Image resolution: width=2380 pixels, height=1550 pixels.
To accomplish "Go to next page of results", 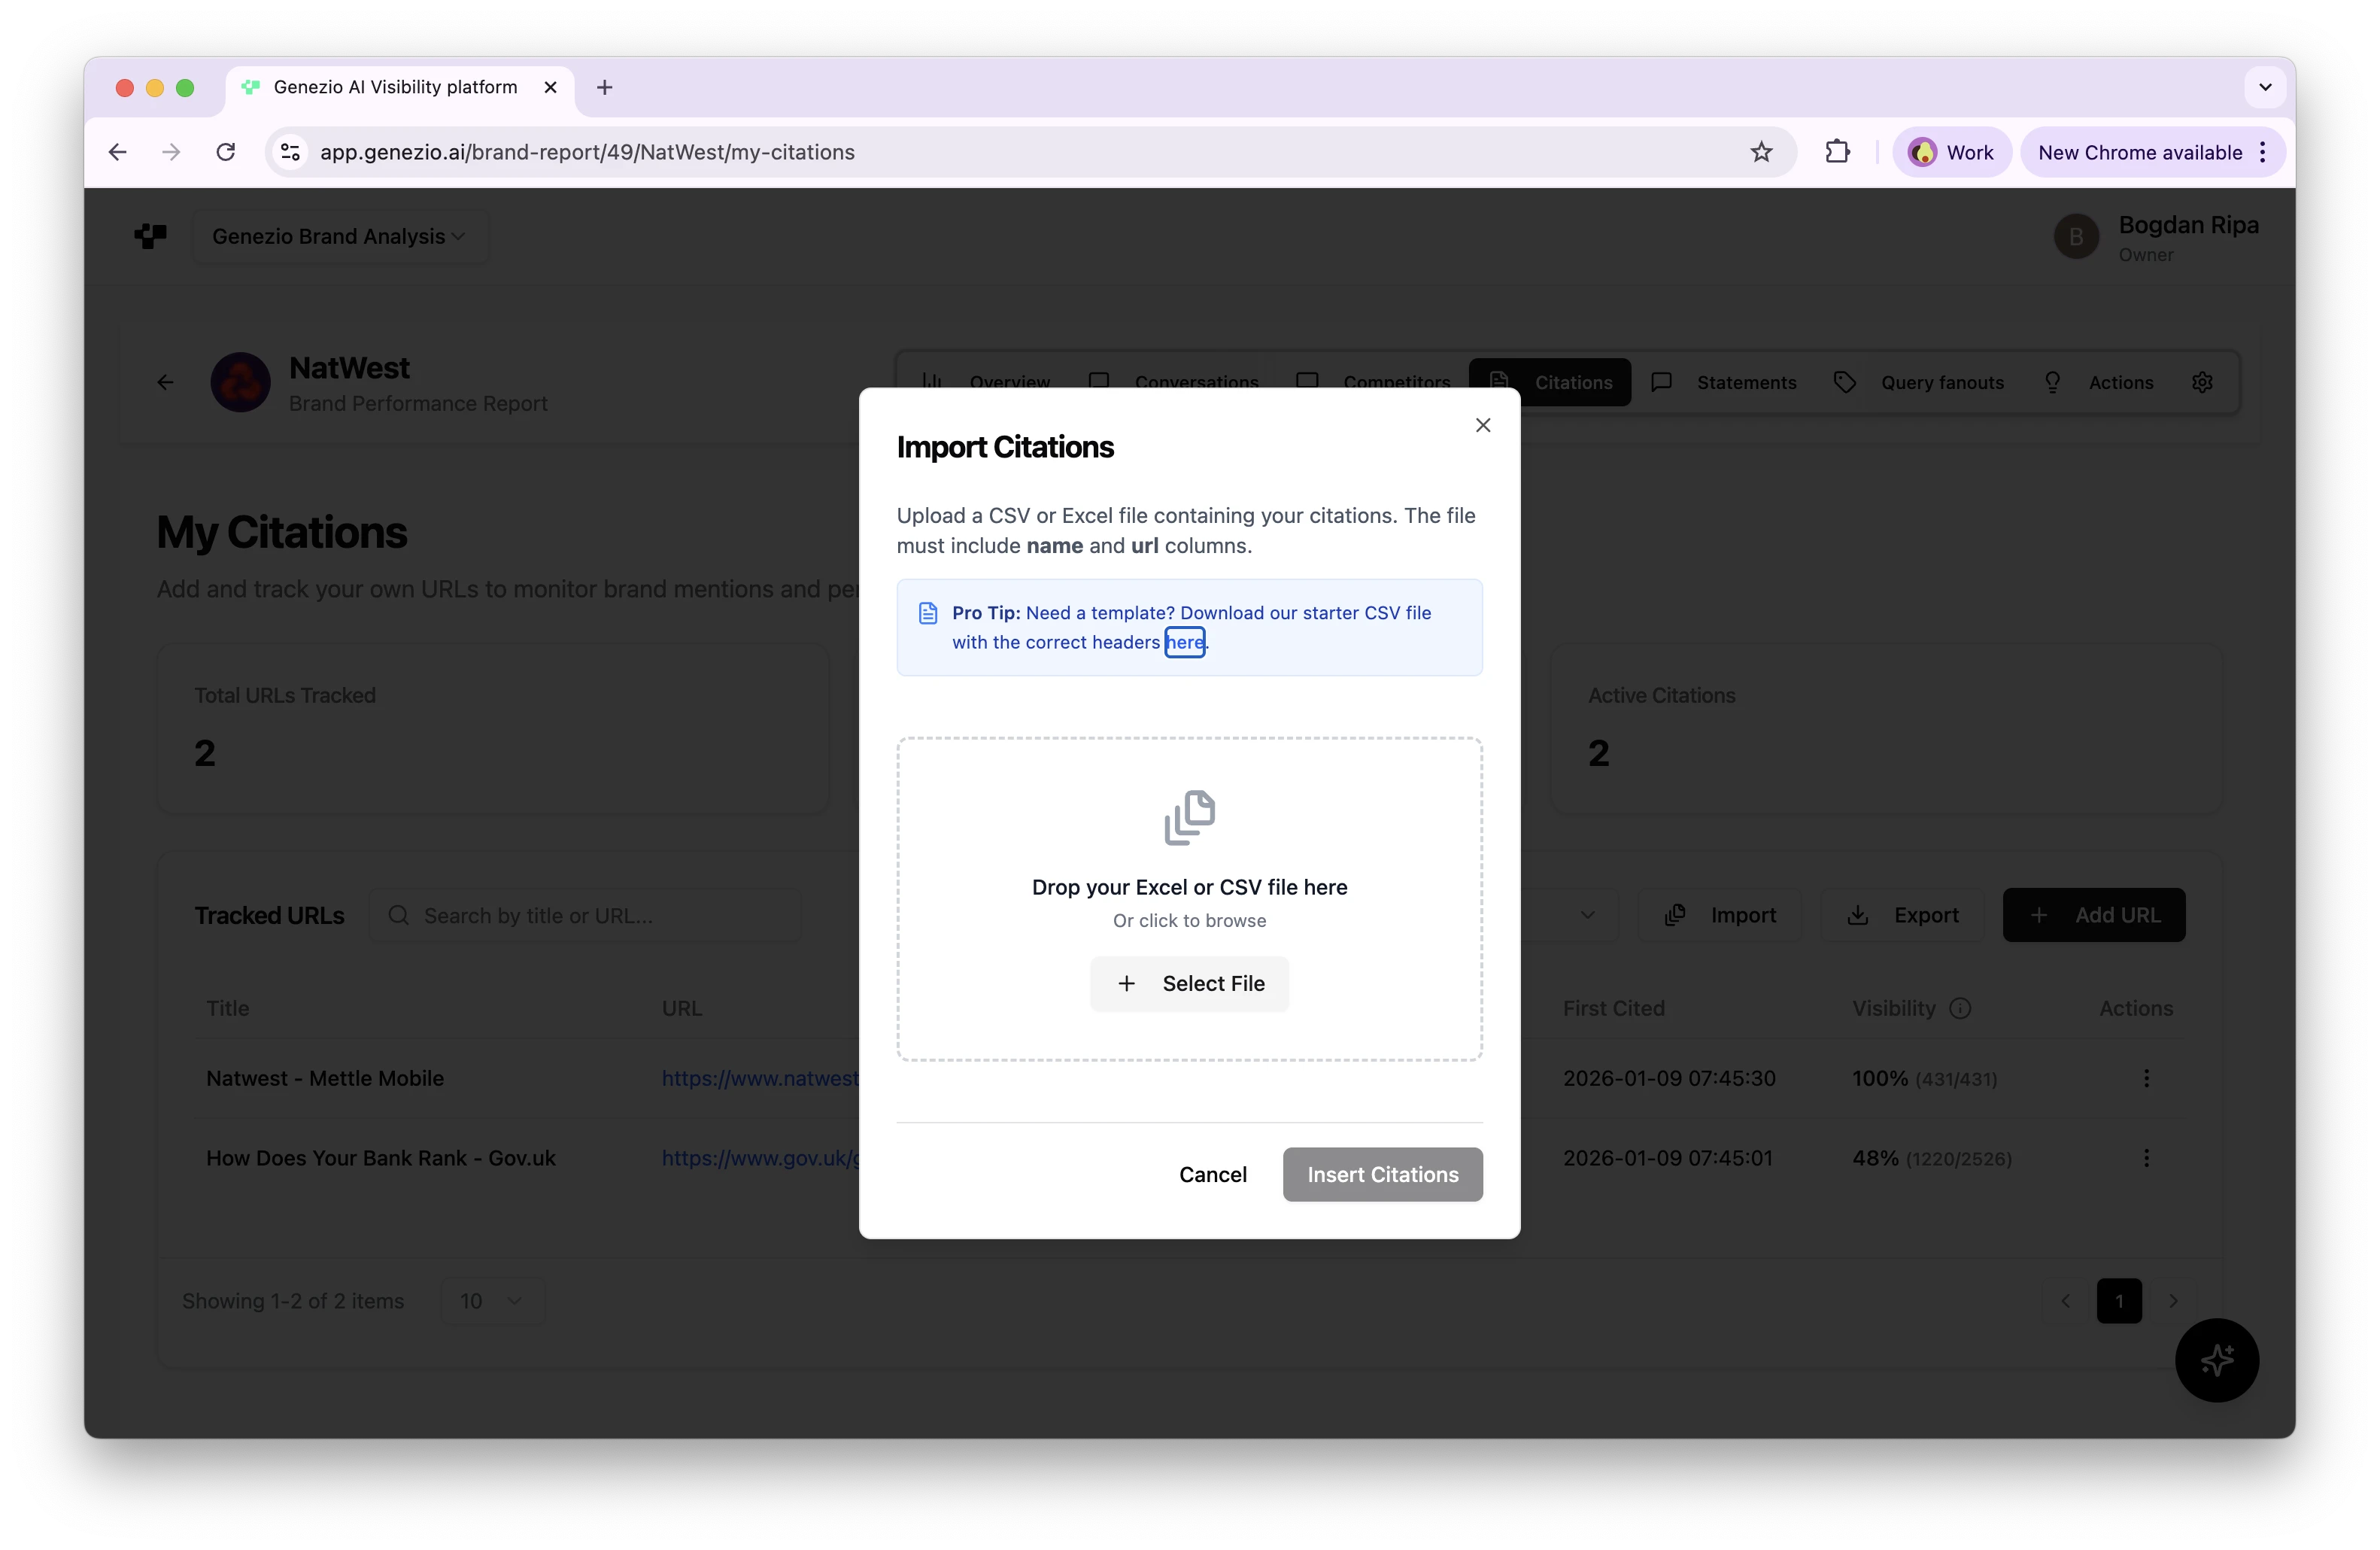I will pos(2173,1301).
